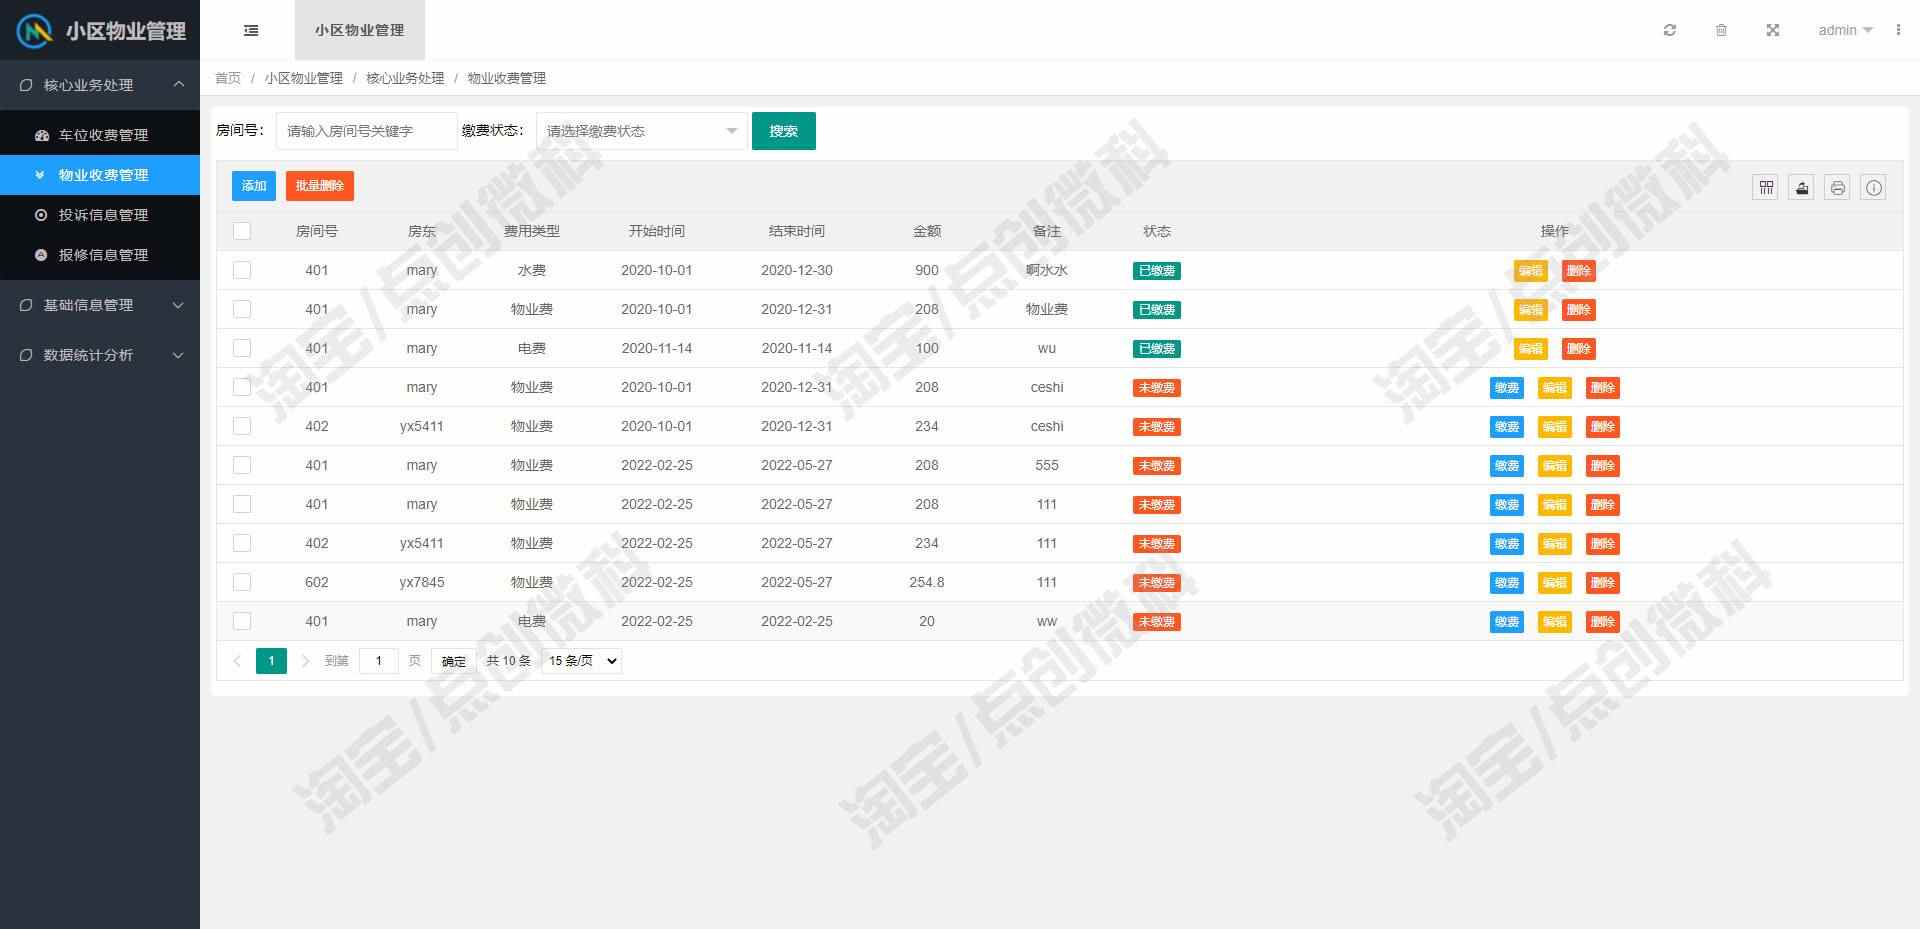Click 缴费 for row with remark ww
The image size is (1920, 929).
[x=1506, y=622]
